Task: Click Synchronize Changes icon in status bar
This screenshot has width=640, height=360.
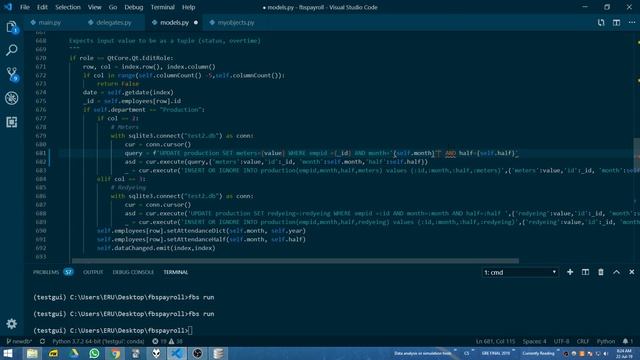Action: (42, 341)
